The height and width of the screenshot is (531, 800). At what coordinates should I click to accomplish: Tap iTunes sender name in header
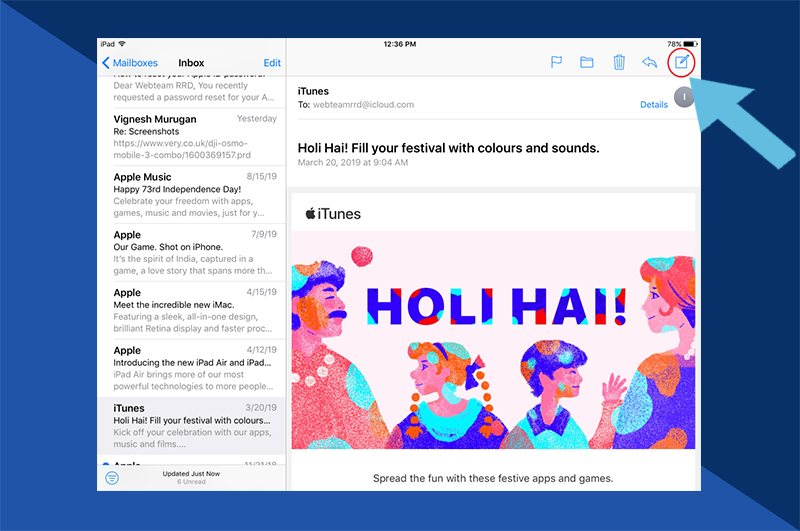point(313,91)
